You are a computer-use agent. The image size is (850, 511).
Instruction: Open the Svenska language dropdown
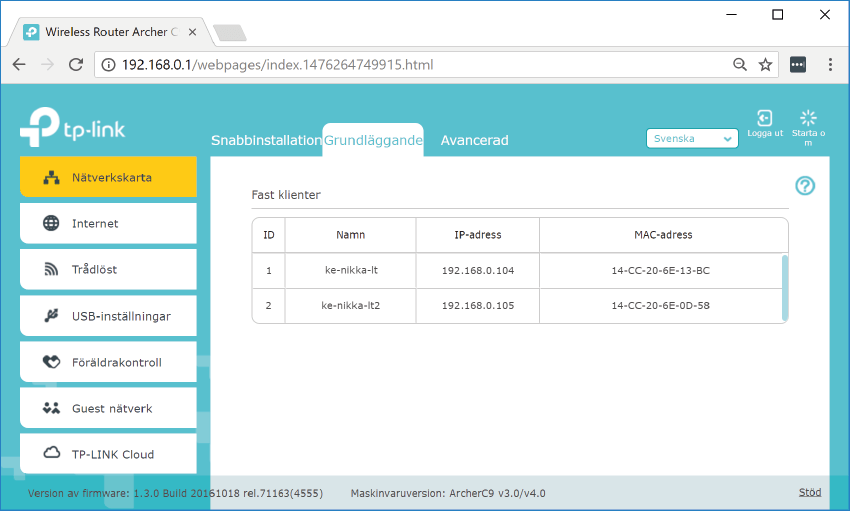click(692, 139)
